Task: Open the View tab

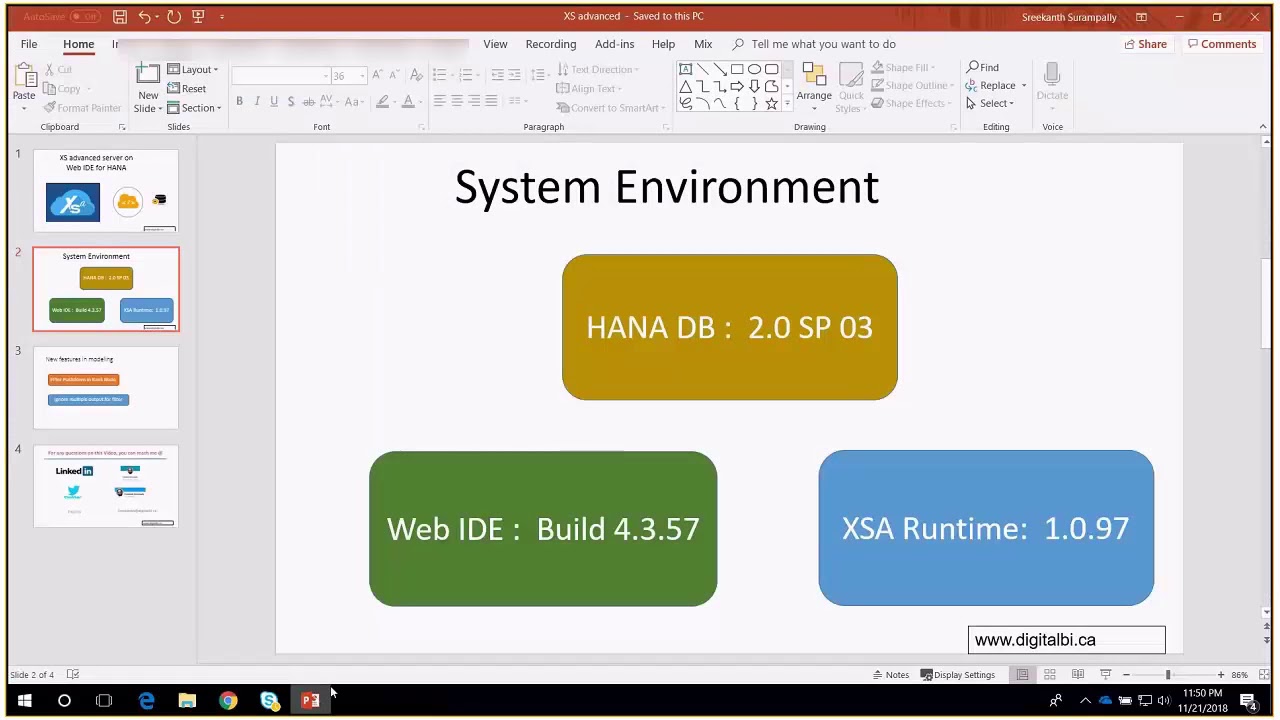Action: pos(495,44)
